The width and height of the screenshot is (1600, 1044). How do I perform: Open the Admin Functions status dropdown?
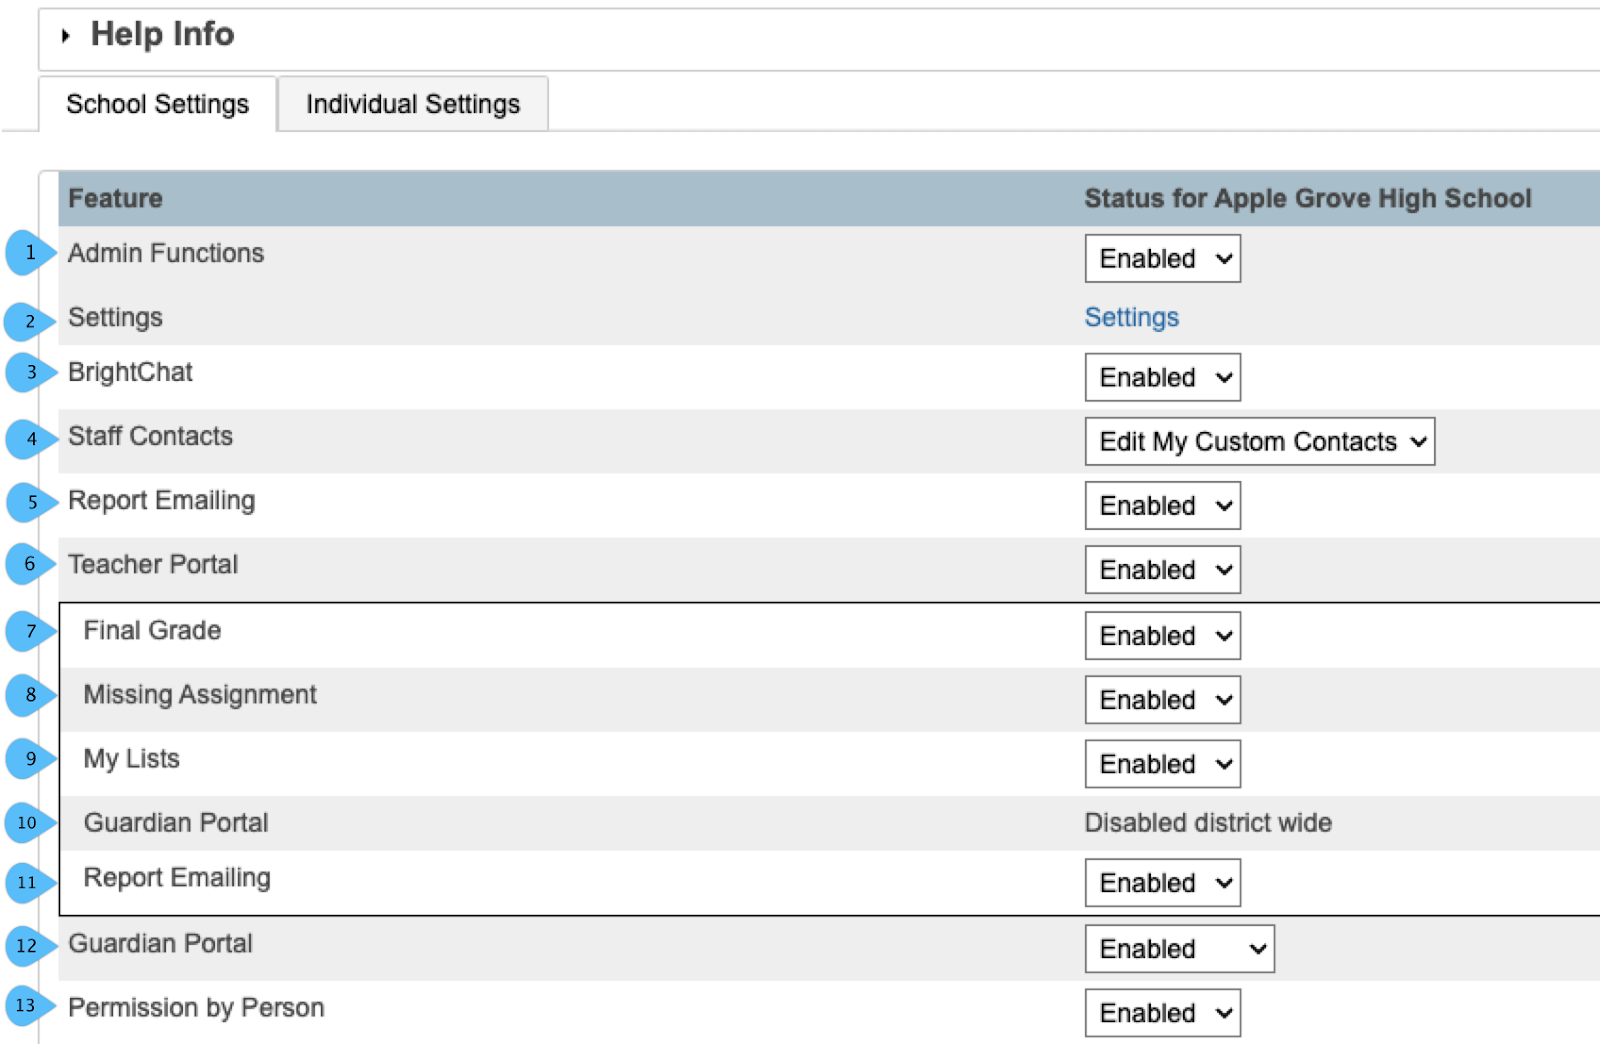(1162, 259)
